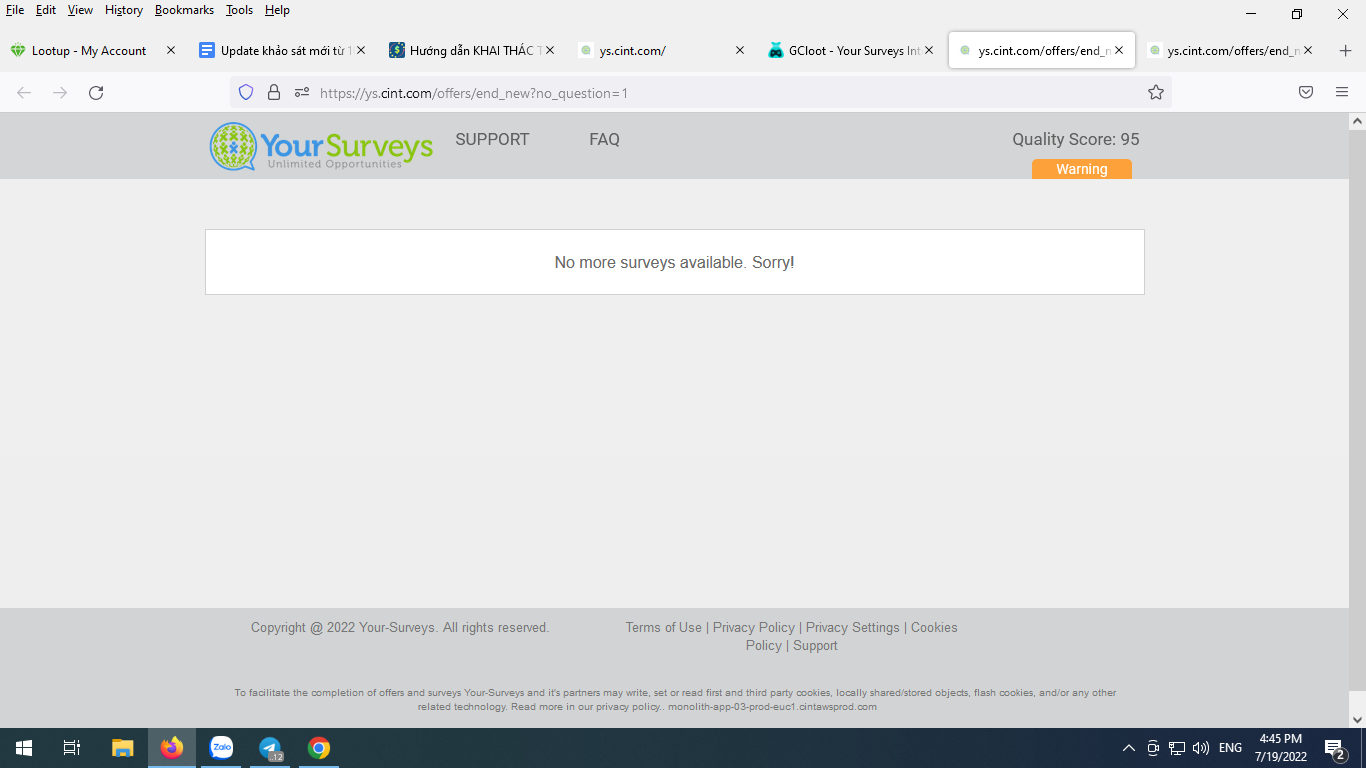Click the "Quality Score: 95" text

coord(1076,140)
